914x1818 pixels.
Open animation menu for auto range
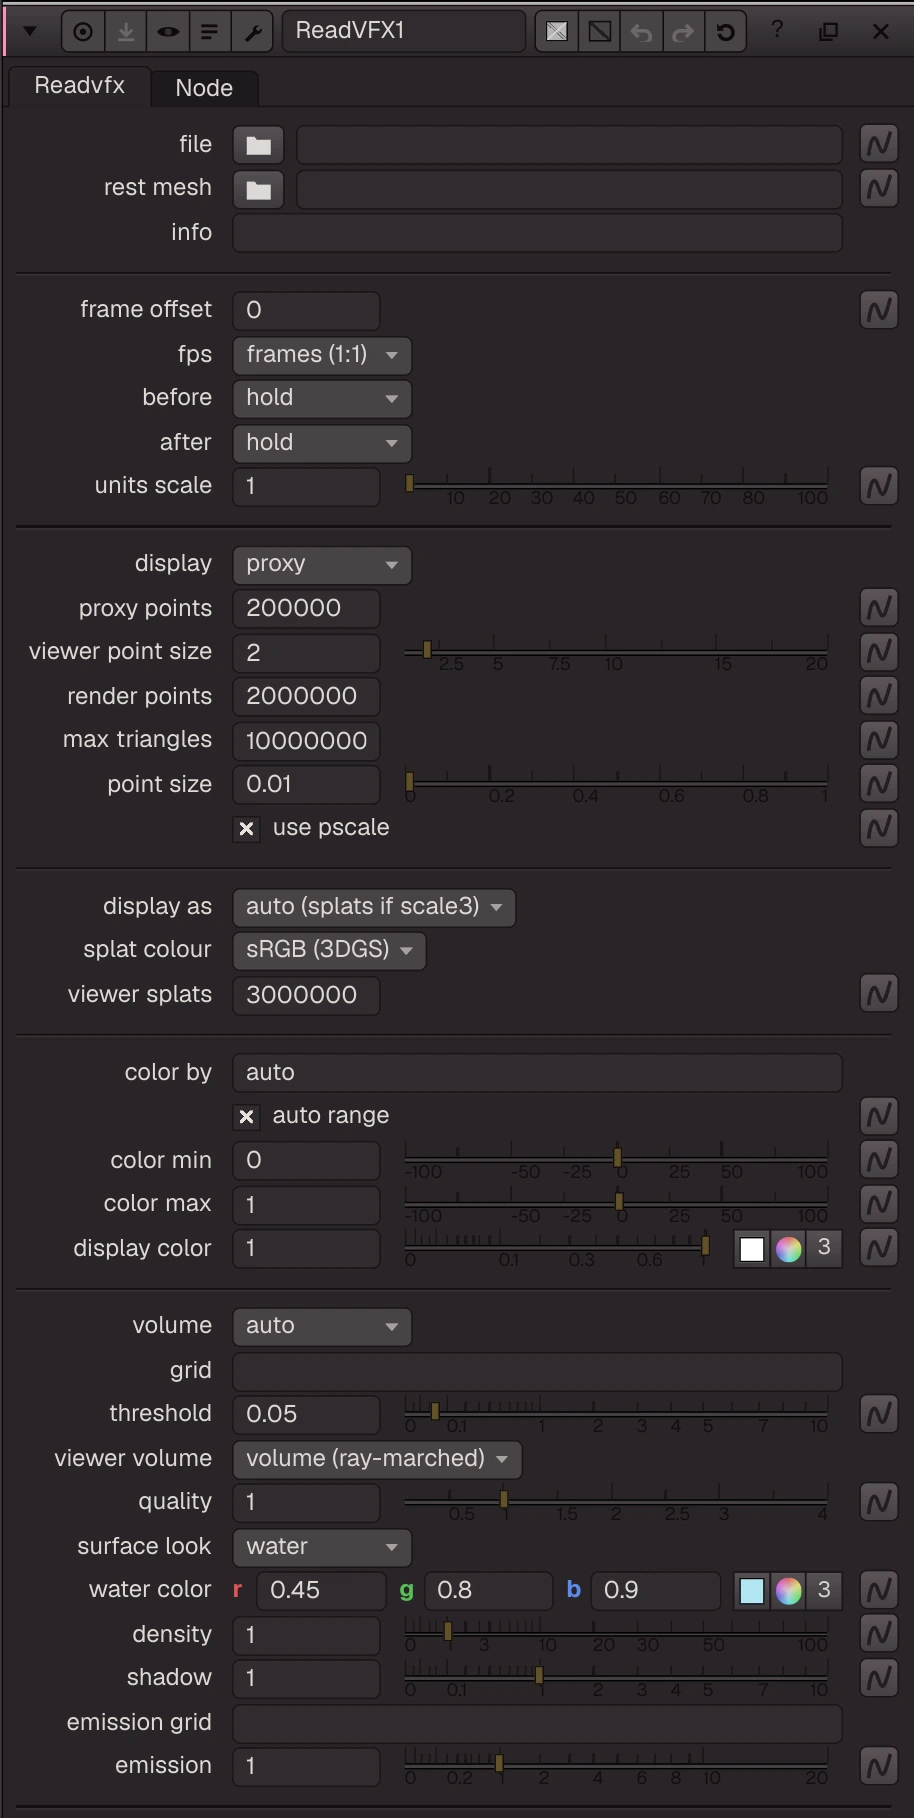[879, 1115]
